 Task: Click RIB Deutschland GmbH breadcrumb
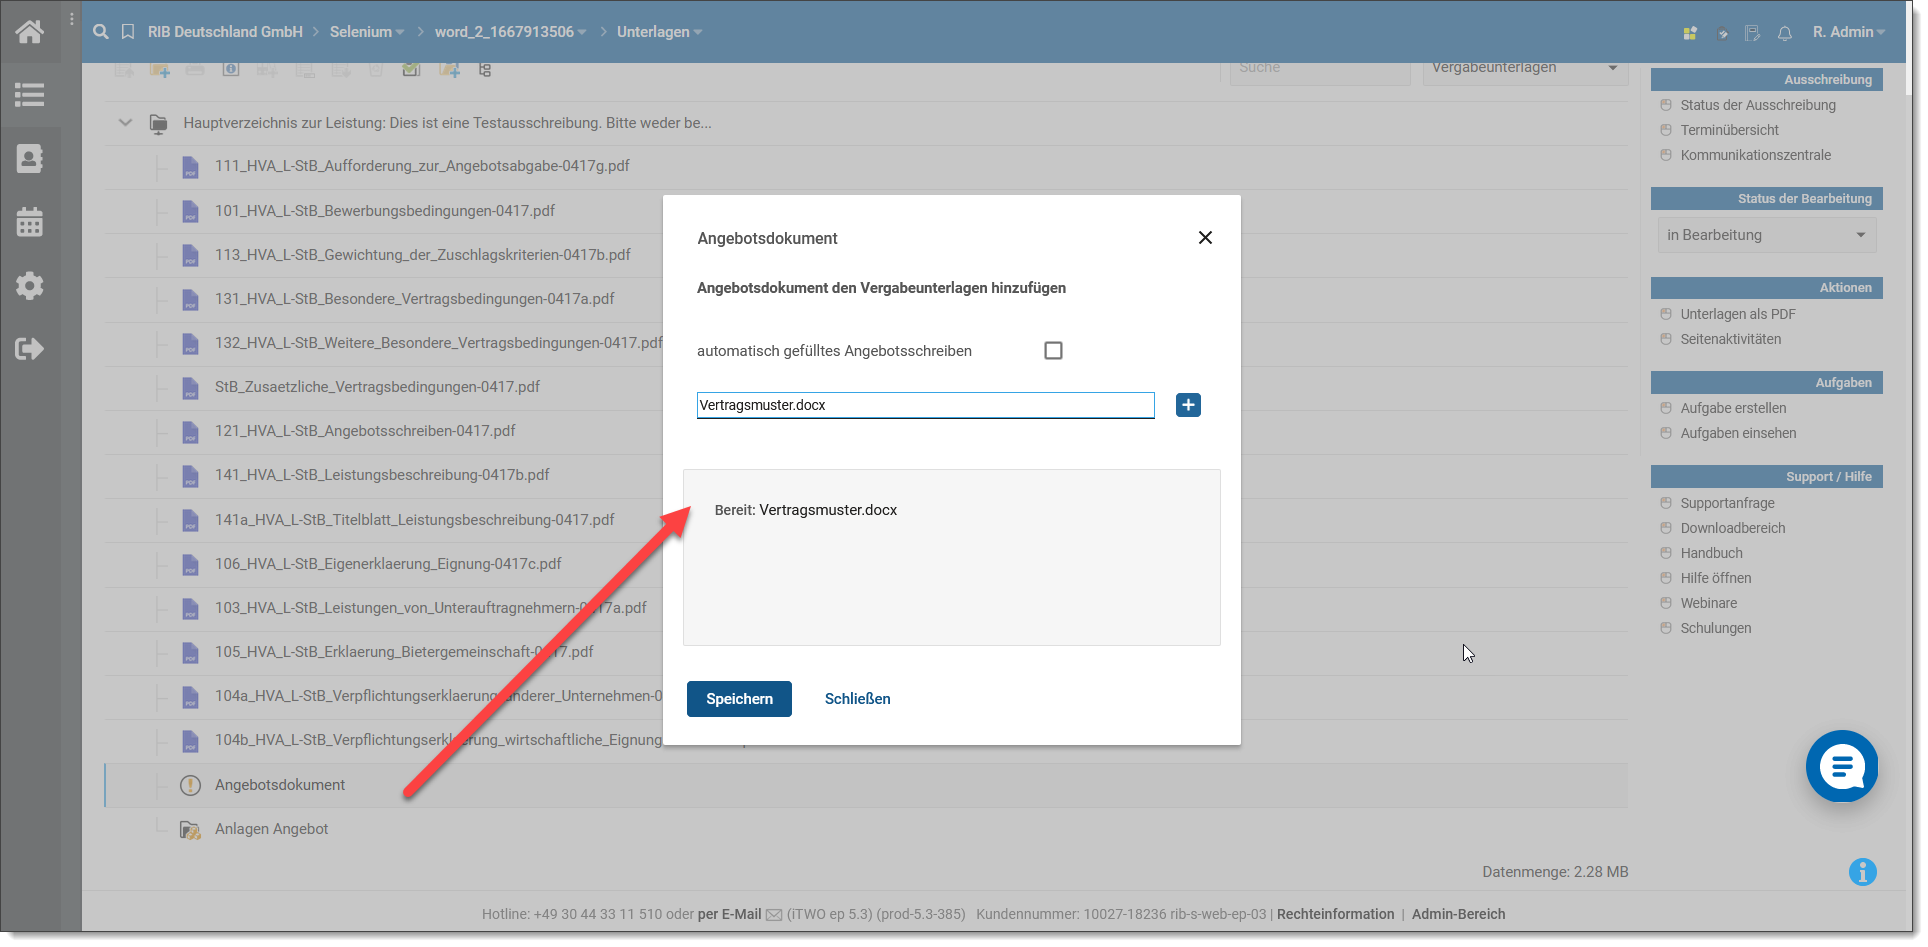[x=225, y=32]
